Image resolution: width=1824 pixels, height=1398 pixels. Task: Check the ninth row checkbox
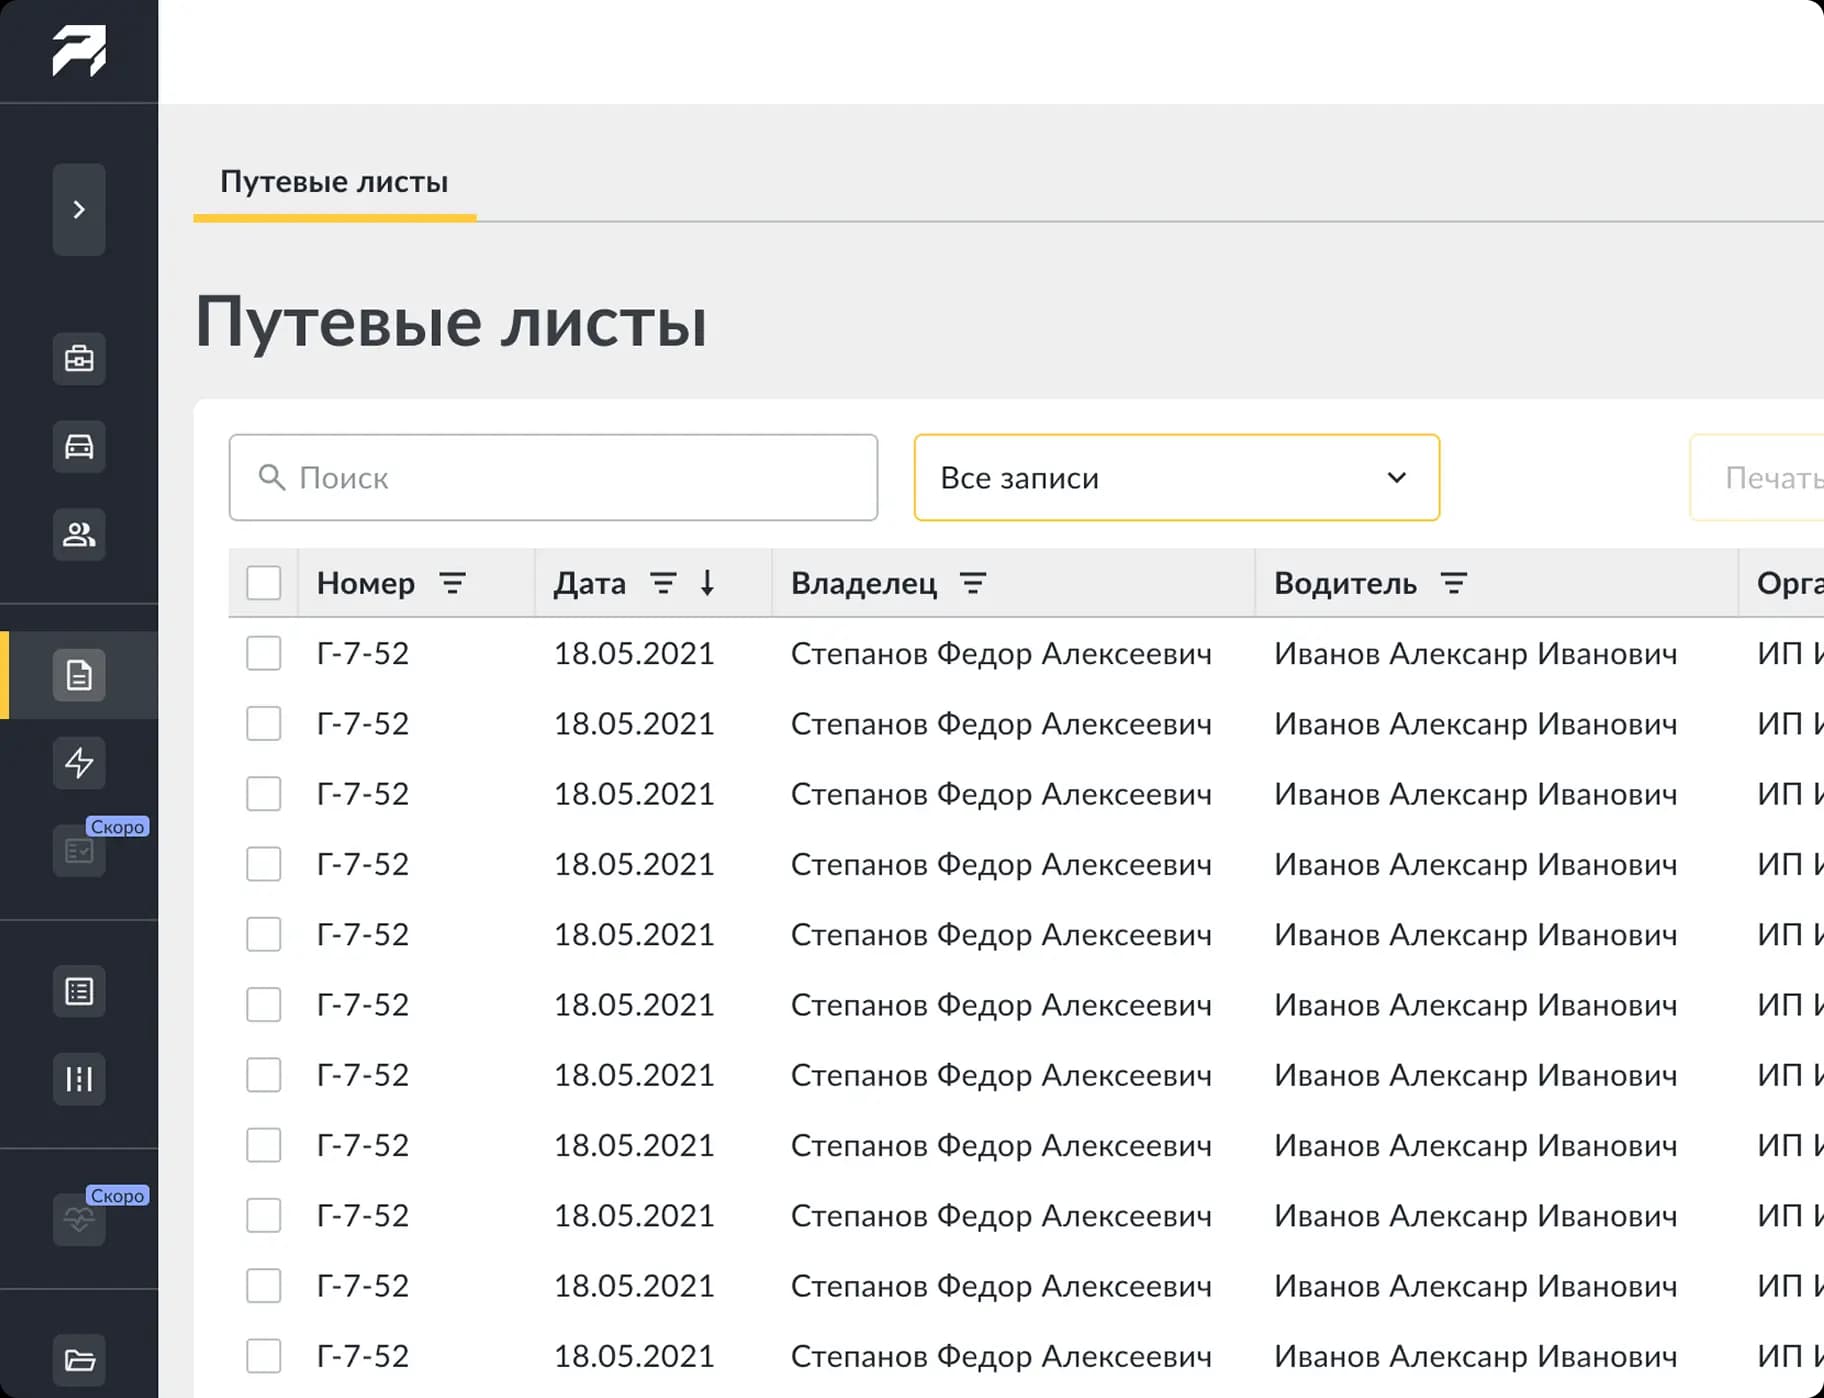(x=264, y=1215)
